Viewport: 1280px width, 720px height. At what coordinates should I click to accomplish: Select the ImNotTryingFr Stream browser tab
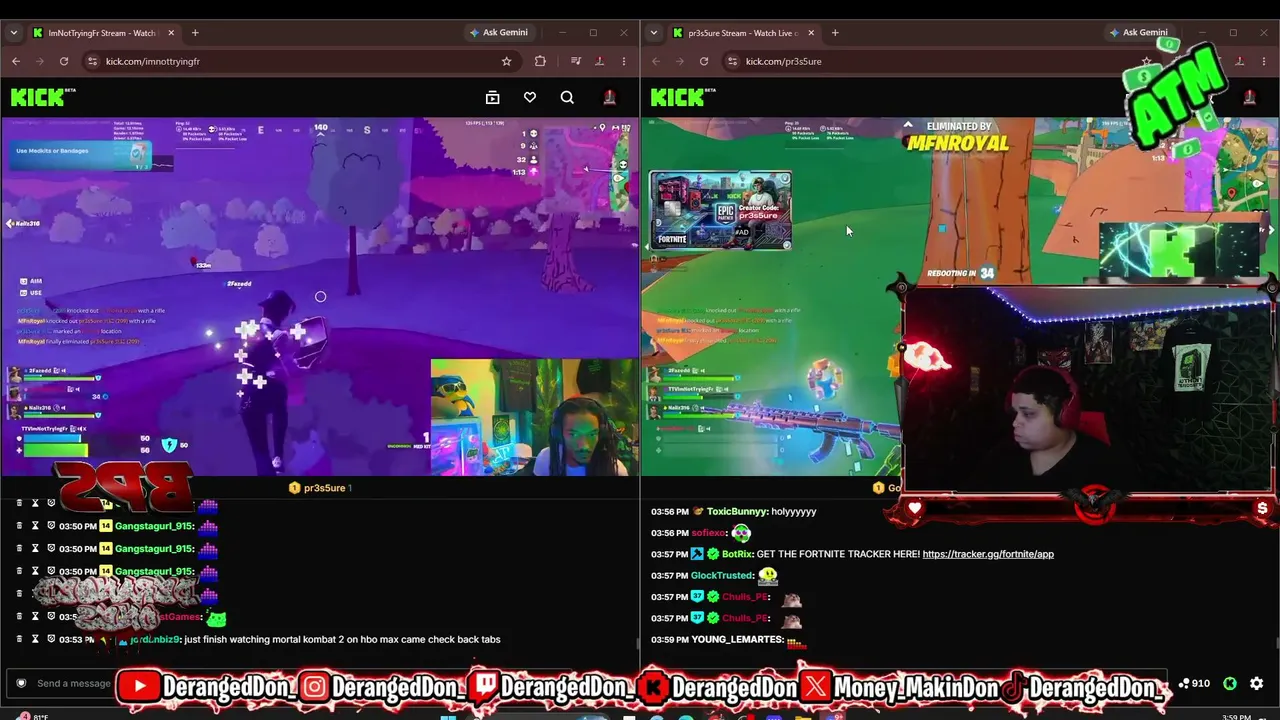tap(104, 33)
